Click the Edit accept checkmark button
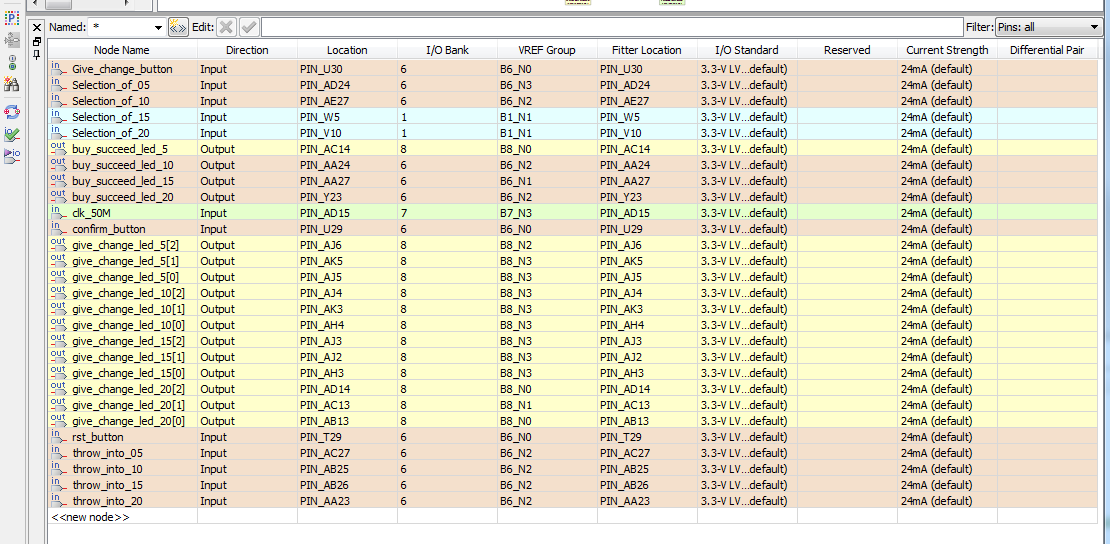This screenshot has width=1110, height=544. [248, 28]
